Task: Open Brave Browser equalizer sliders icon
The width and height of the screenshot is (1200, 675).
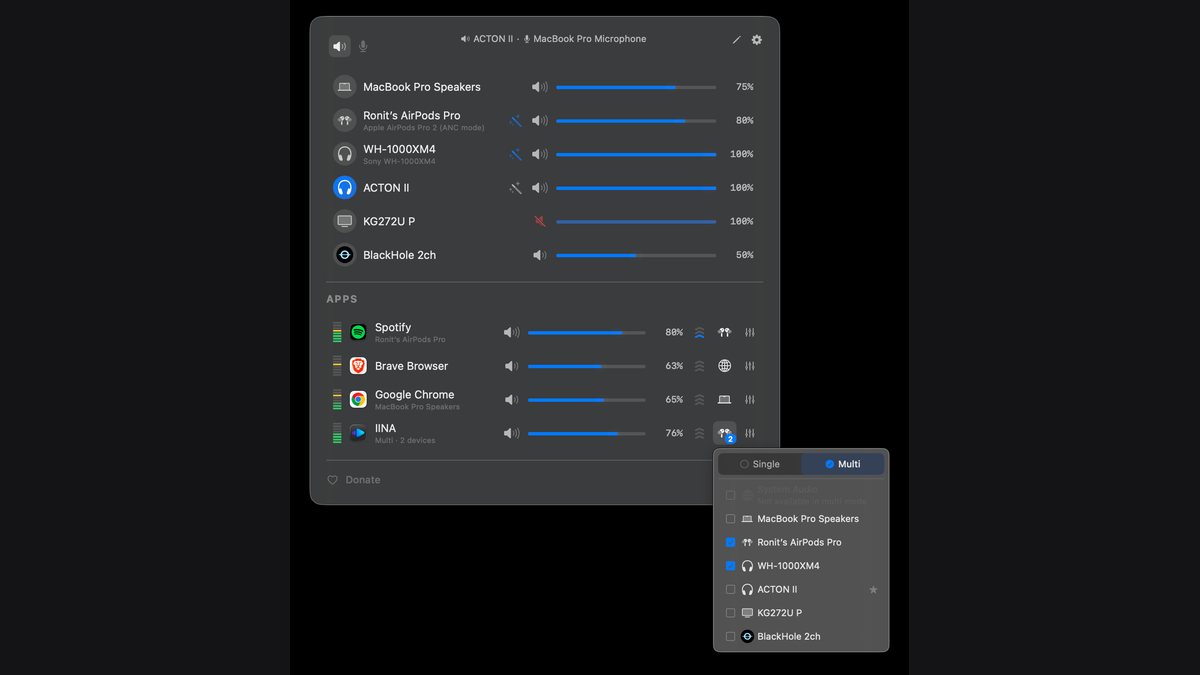Action: pyautogui.click(x=750, y=366)
